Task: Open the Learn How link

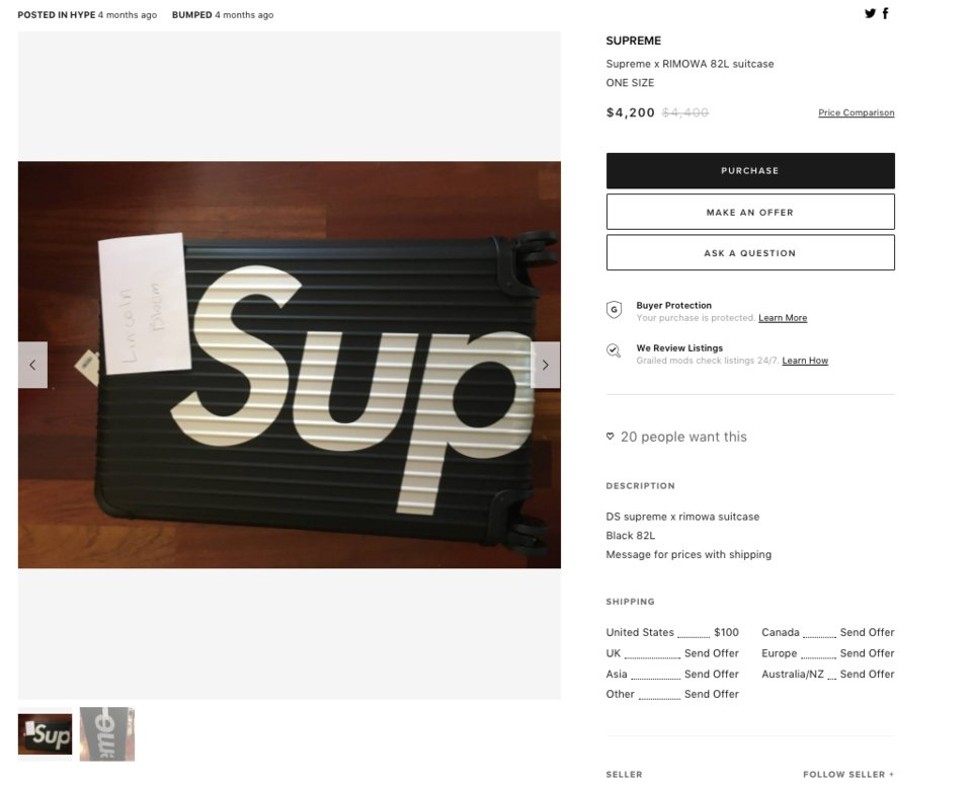Action: click(x=805, y=361)
